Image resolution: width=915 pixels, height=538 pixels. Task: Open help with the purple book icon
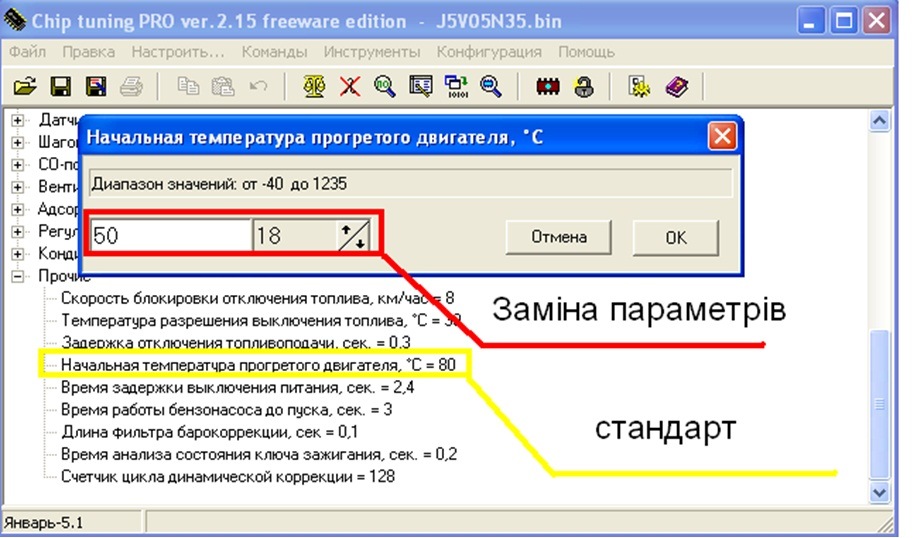(x=676, y=86)
